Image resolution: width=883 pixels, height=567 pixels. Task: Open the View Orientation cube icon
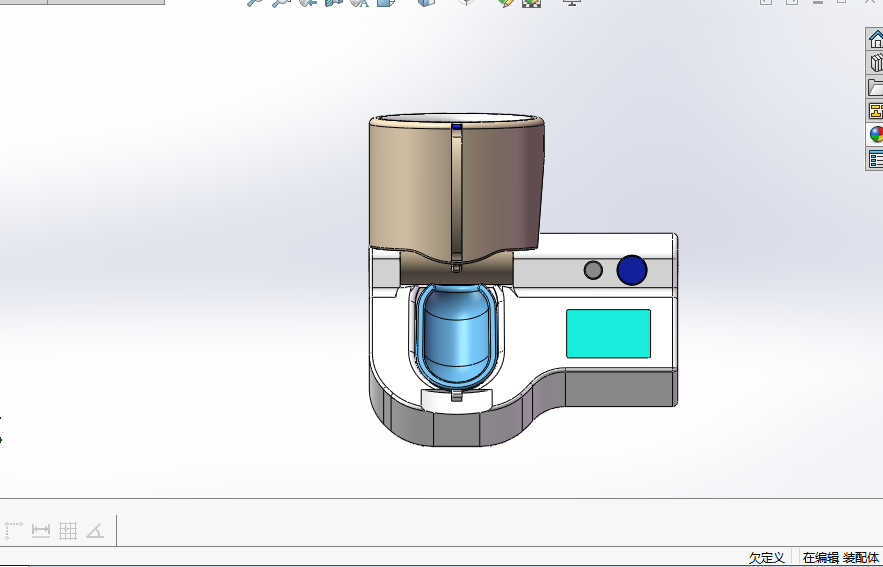click(x=386, y=3)
